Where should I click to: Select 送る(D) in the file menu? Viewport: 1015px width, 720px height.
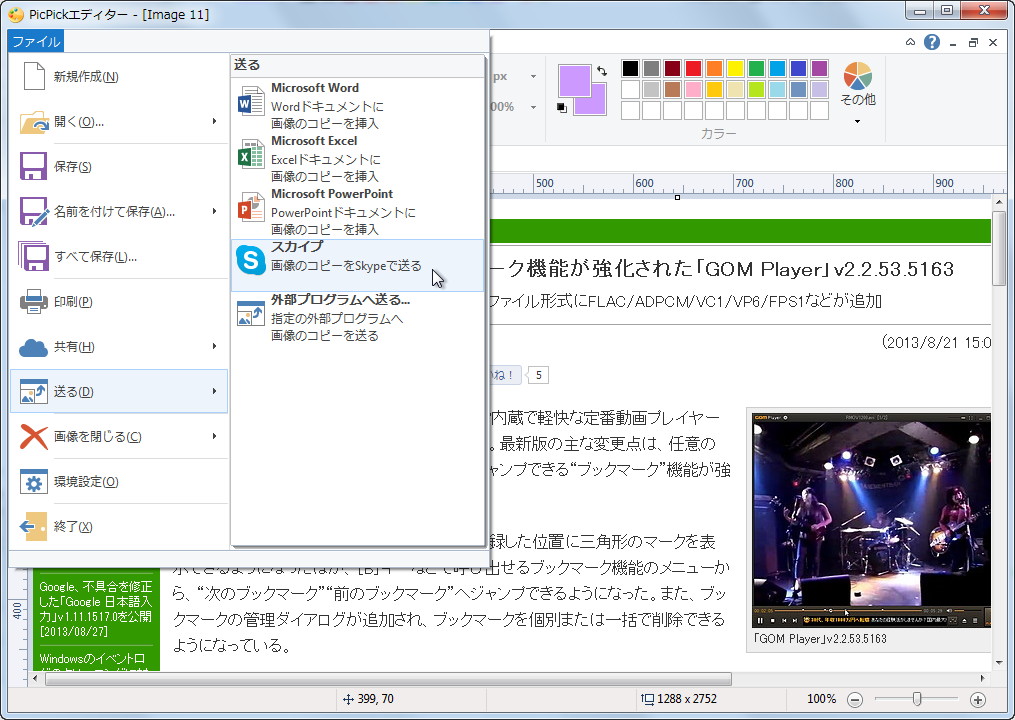[100, 392]
